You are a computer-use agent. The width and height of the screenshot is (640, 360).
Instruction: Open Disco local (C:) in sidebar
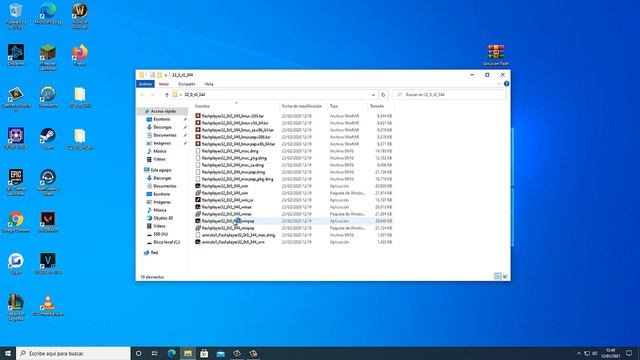[x=166, y=242]
